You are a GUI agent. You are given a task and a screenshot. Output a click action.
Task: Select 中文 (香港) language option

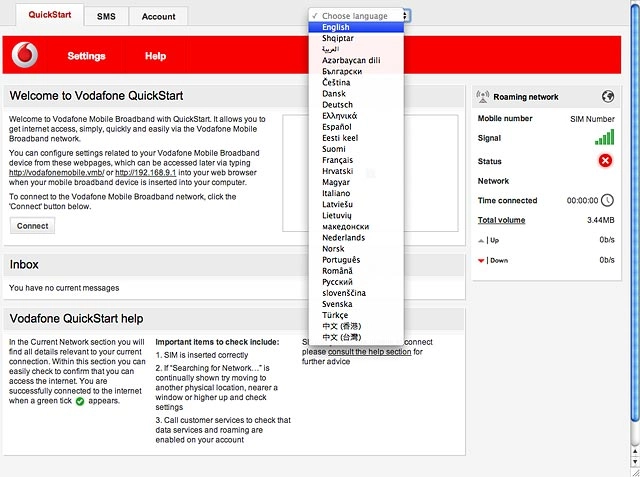pyautogui.click(x=356, y=326)
